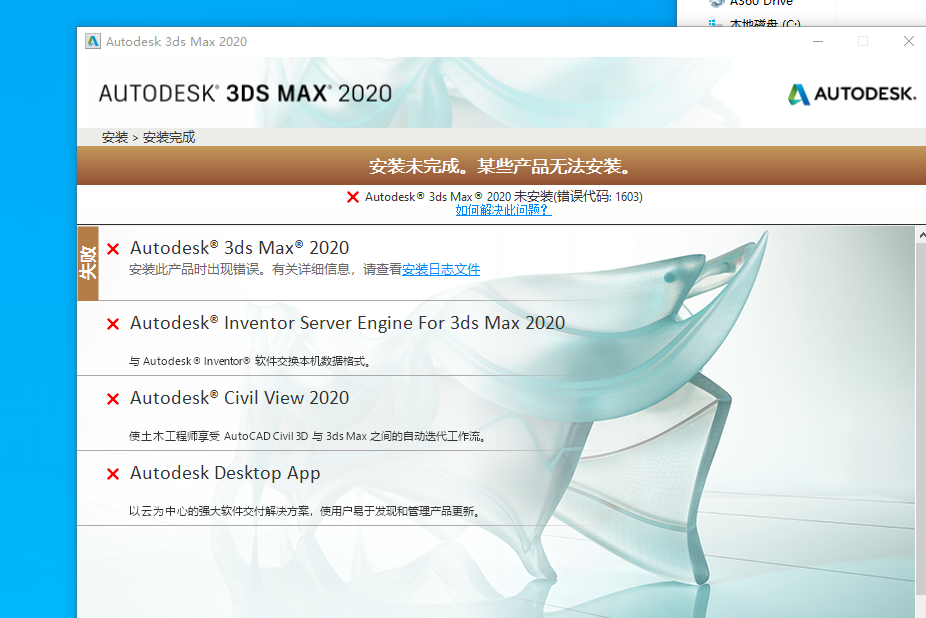Click the A360 Drive cloud icon

(716, 4)
